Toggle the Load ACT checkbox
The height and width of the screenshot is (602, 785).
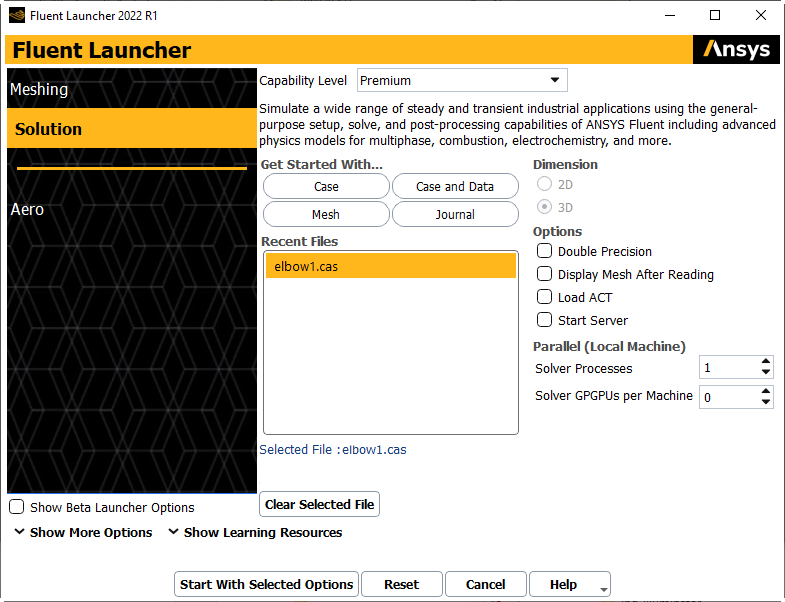pyautogui.click(x=545, y=297)
